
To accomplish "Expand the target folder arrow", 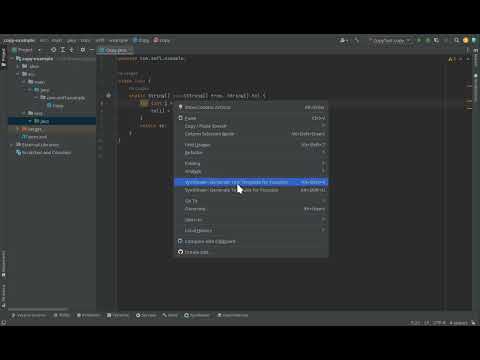I will (18, 129).
